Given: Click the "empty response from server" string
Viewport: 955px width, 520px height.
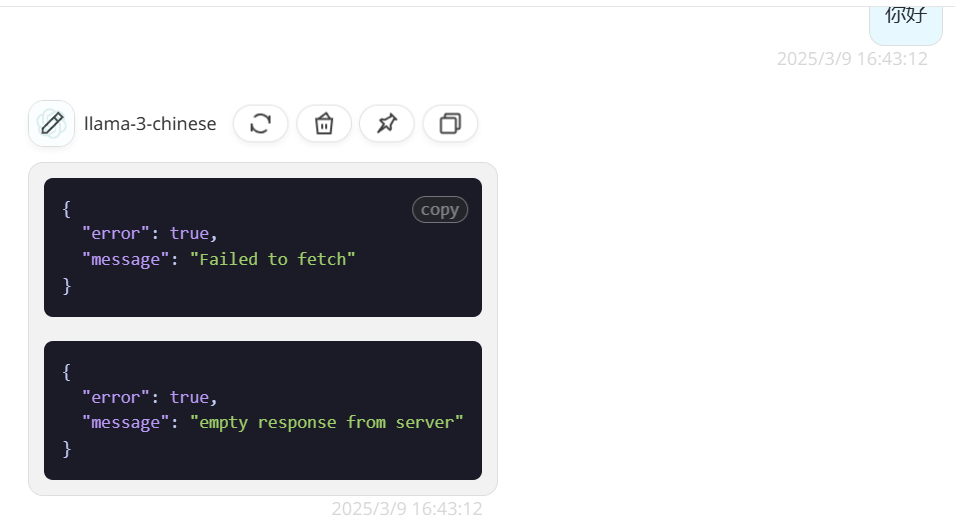Looking at the screenshot, I should [327, 422].
